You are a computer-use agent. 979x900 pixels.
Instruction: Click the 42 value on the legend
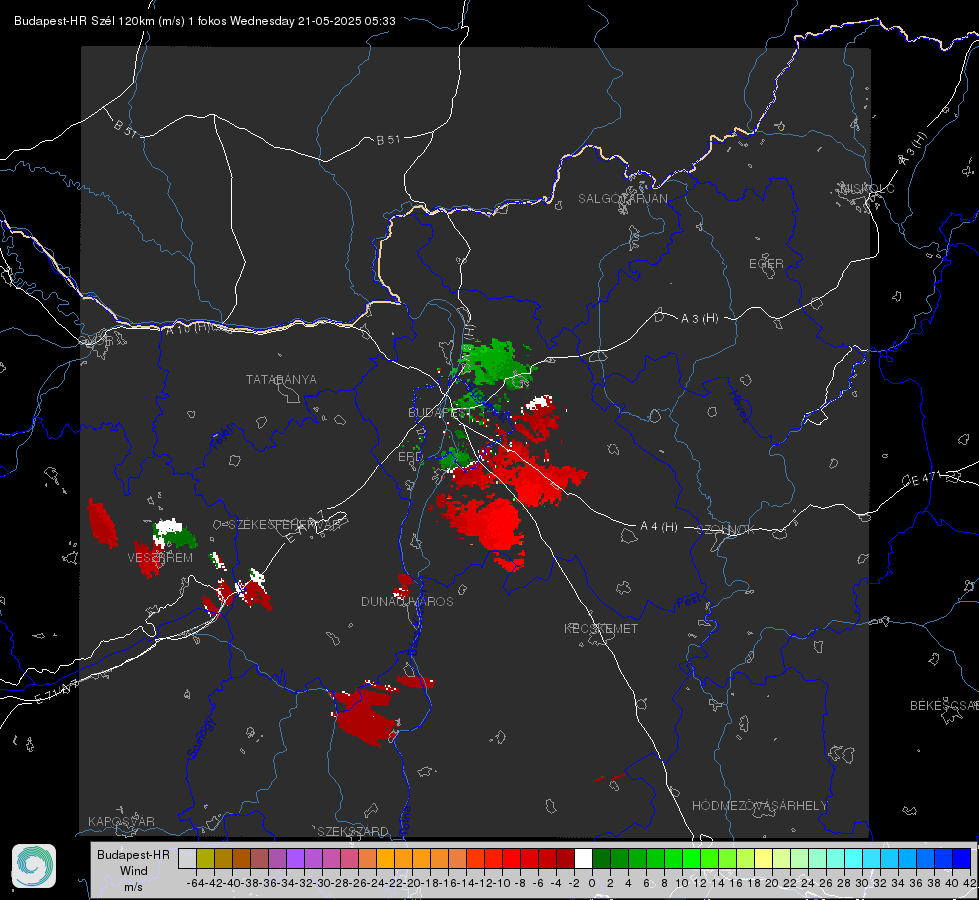[x=970, y=883]
